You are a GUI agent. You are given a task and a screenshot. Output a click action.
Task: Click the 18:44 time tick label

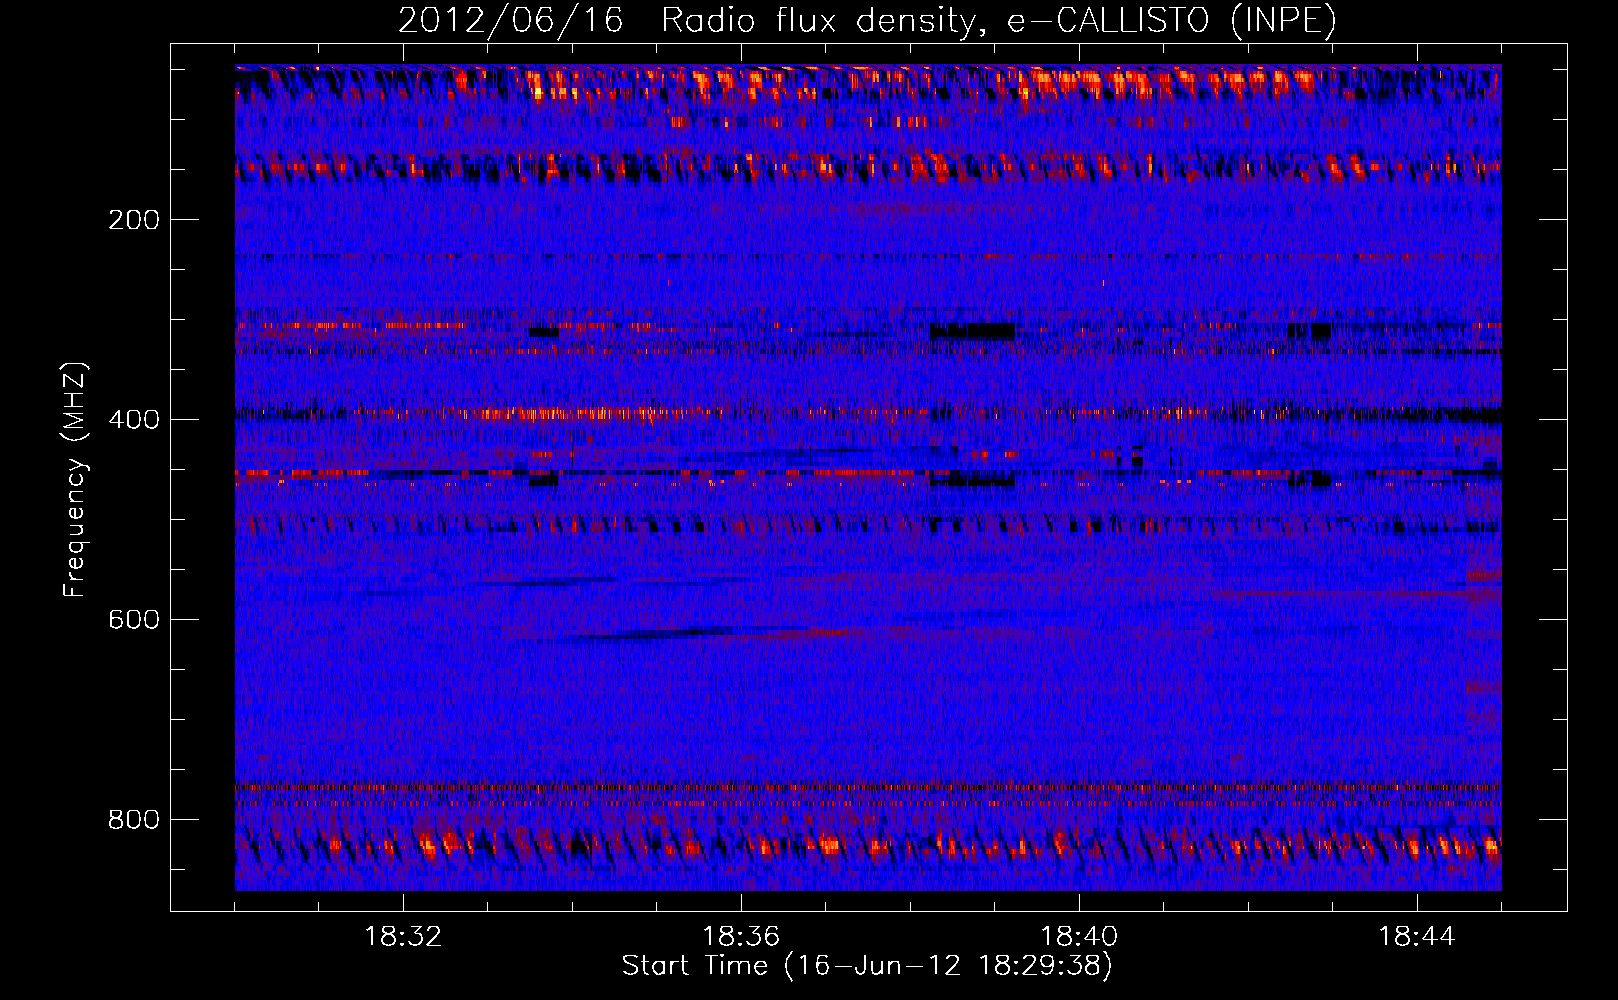click(1417, 937)
